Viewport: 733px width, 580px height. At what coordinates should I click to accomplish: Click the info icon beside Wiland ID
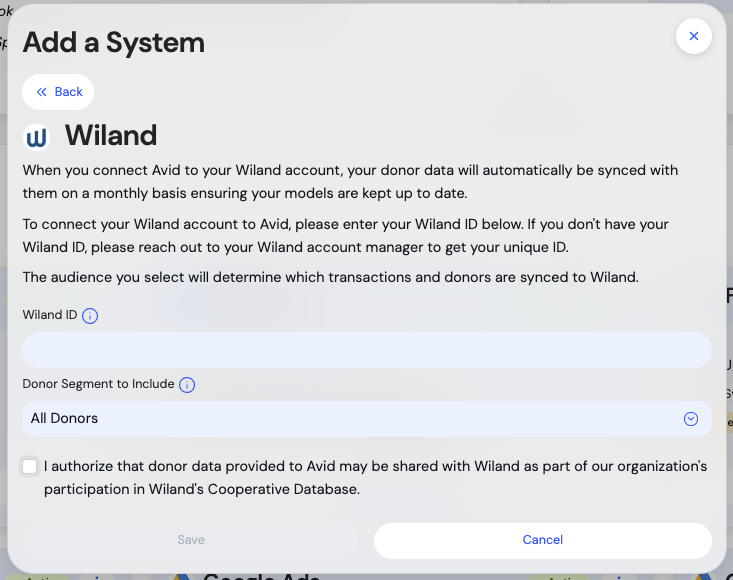(x=90, y=316)
